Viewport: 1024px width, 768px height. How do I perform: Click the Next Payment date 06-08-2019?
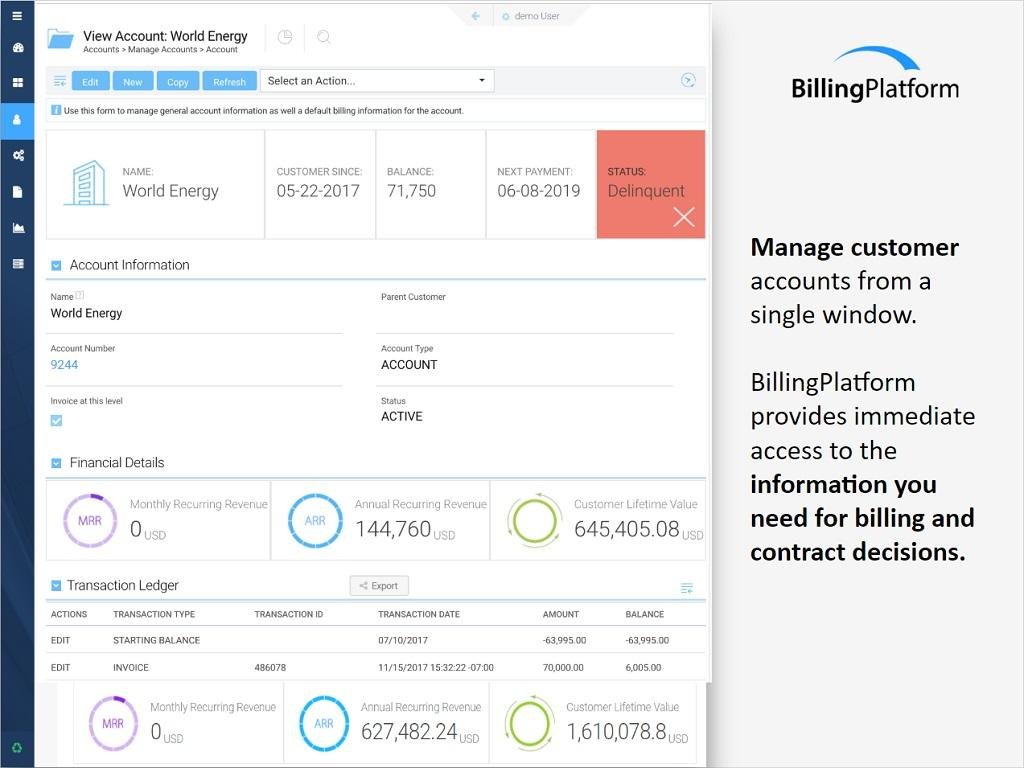(538, 191)
